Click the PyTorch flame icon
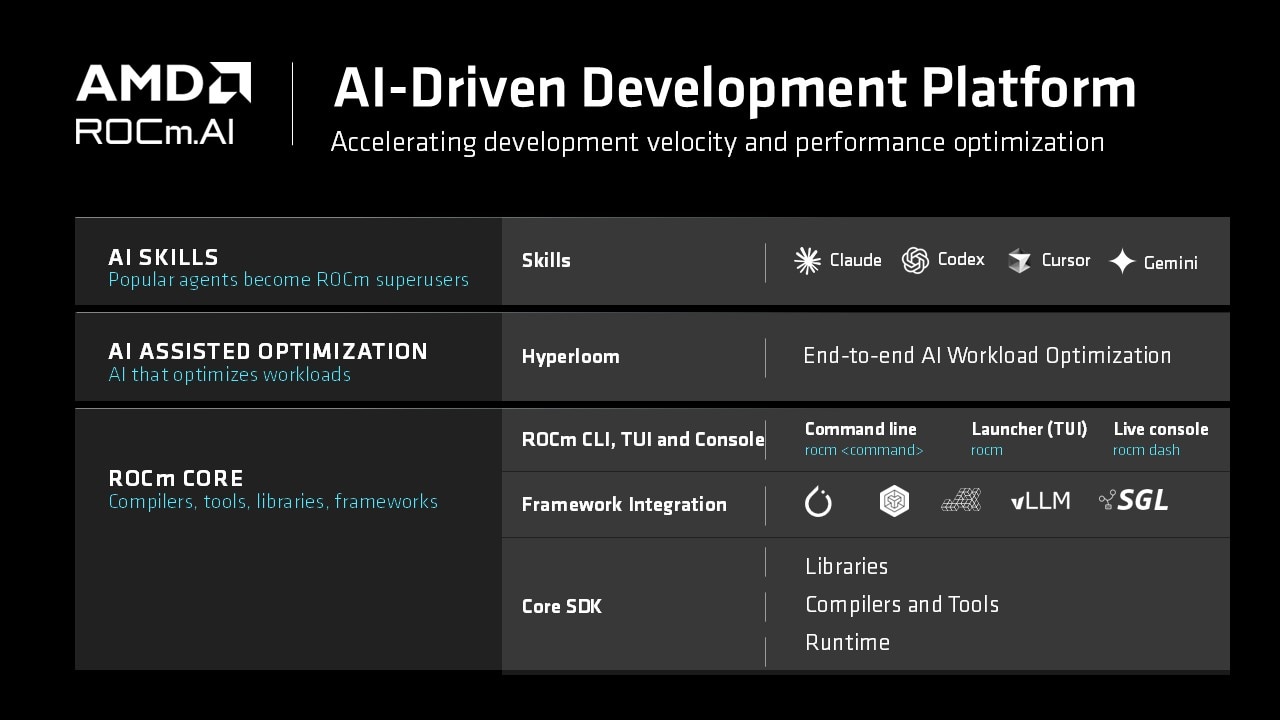The width and height of the screenshot is (1280, 720). coord(818,502)
